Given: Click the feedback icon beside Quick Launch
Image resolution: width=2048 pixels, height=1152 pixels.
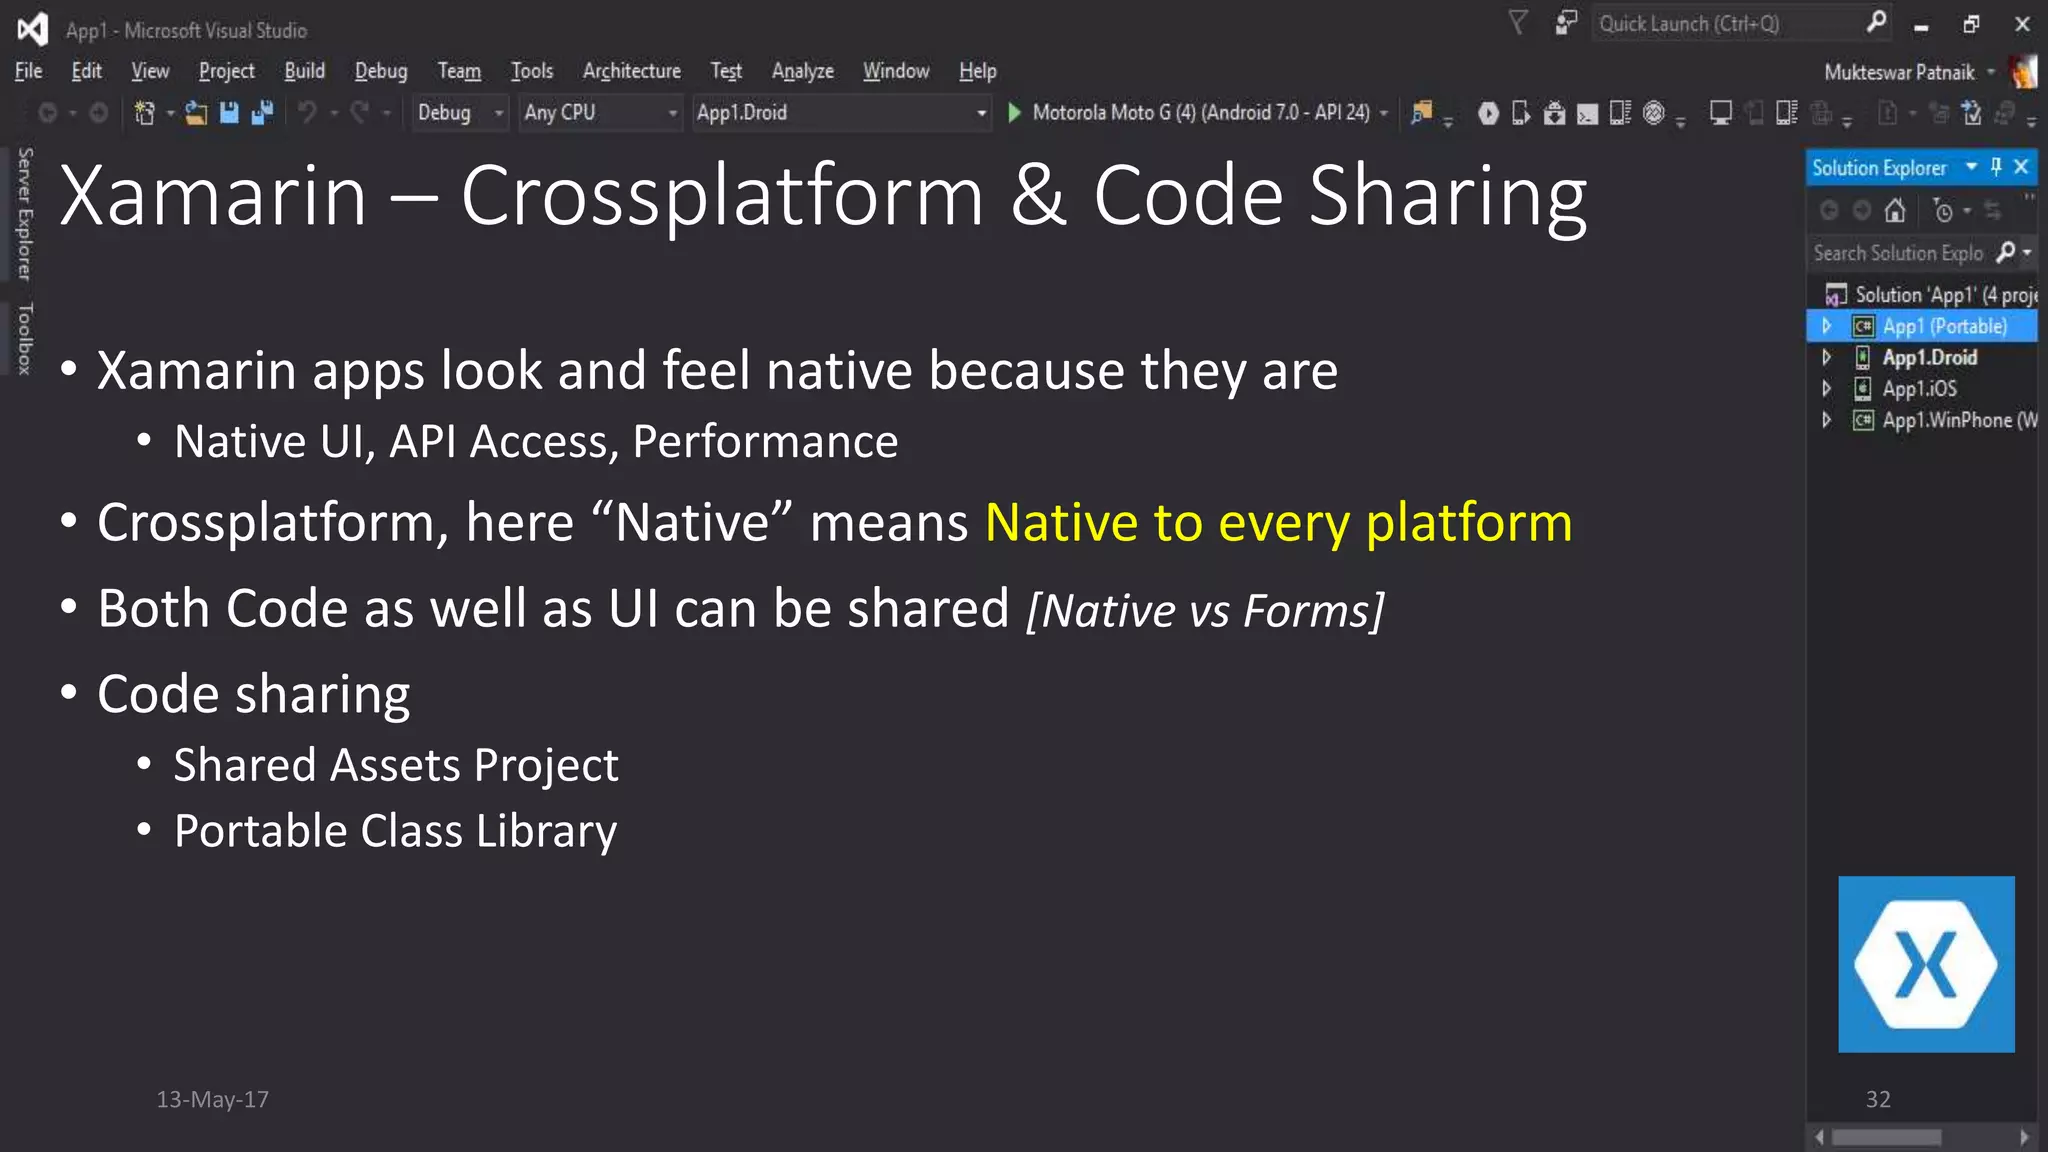Looking at the screenshot, I should point(1566,23).
